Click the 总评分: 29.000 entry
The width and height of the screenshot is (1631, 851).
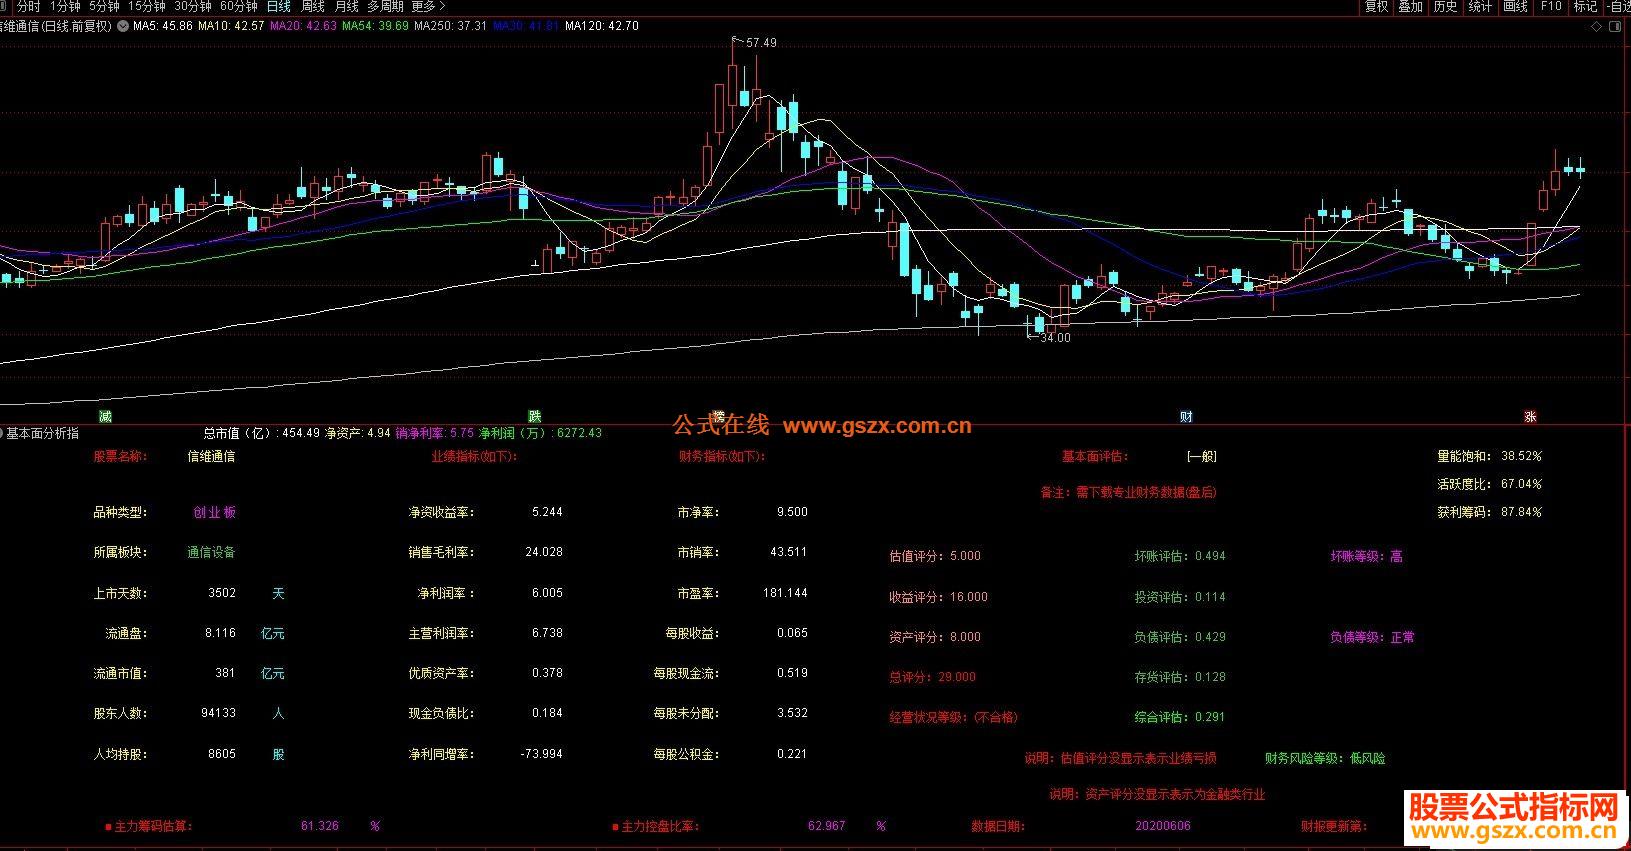point(932,677)
